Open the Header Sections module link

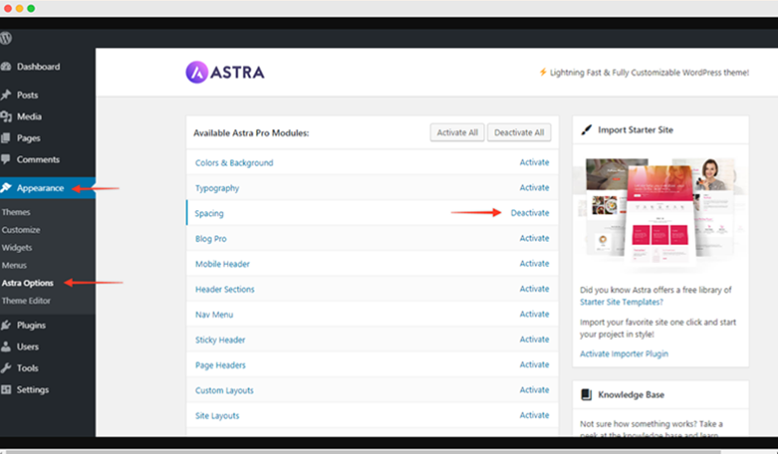click(x=225, y=289)
